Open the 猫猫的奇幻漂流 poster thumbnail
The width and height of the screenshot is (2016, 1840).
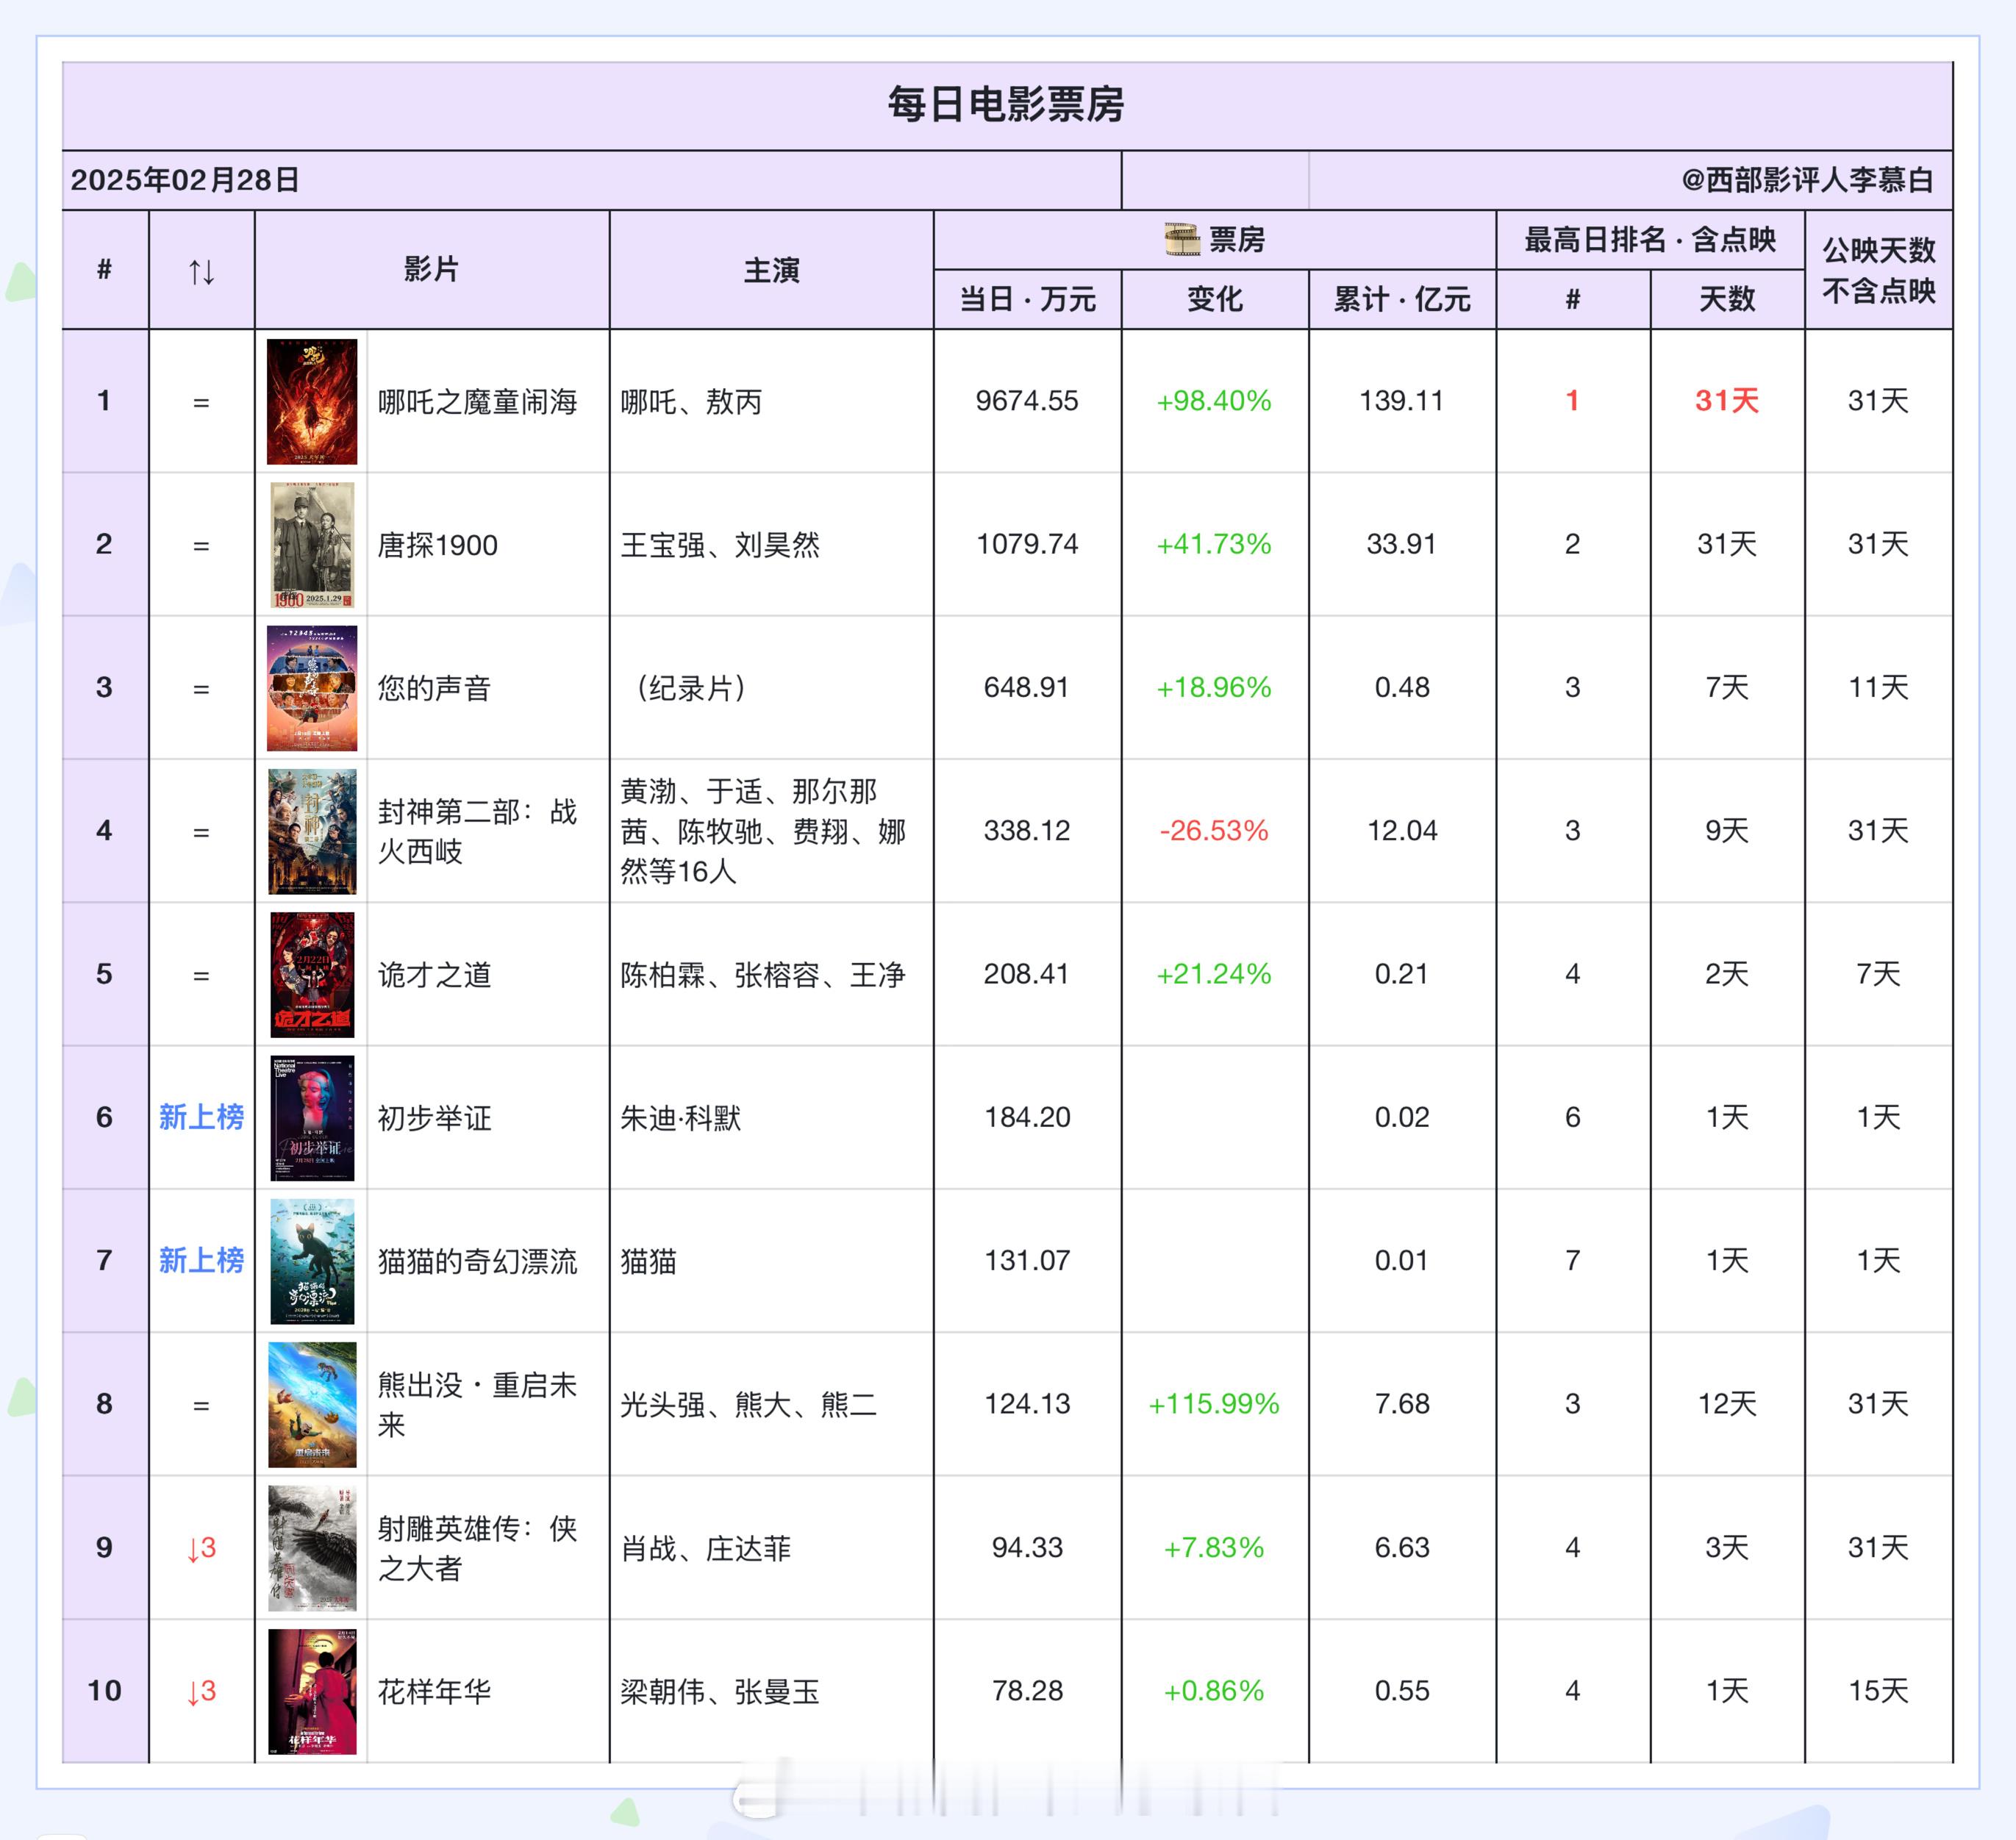tap(312, 1261)
